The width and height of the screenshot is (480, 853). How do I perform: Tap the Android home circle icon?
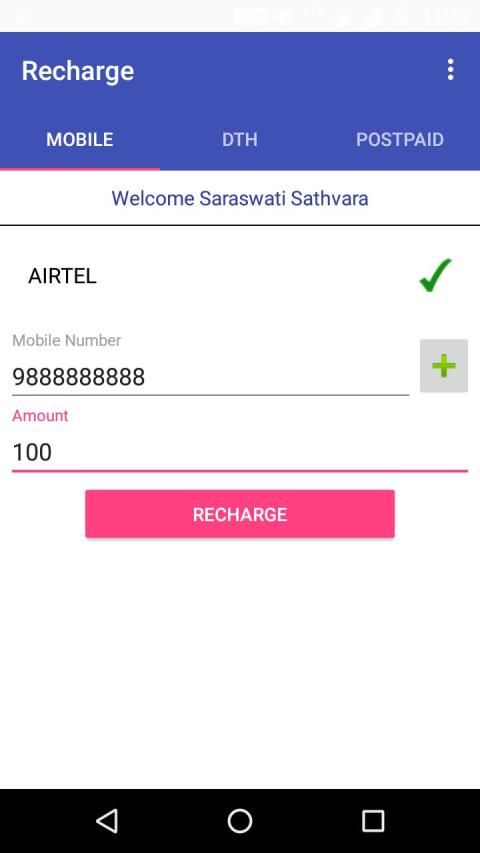(239, 820)
